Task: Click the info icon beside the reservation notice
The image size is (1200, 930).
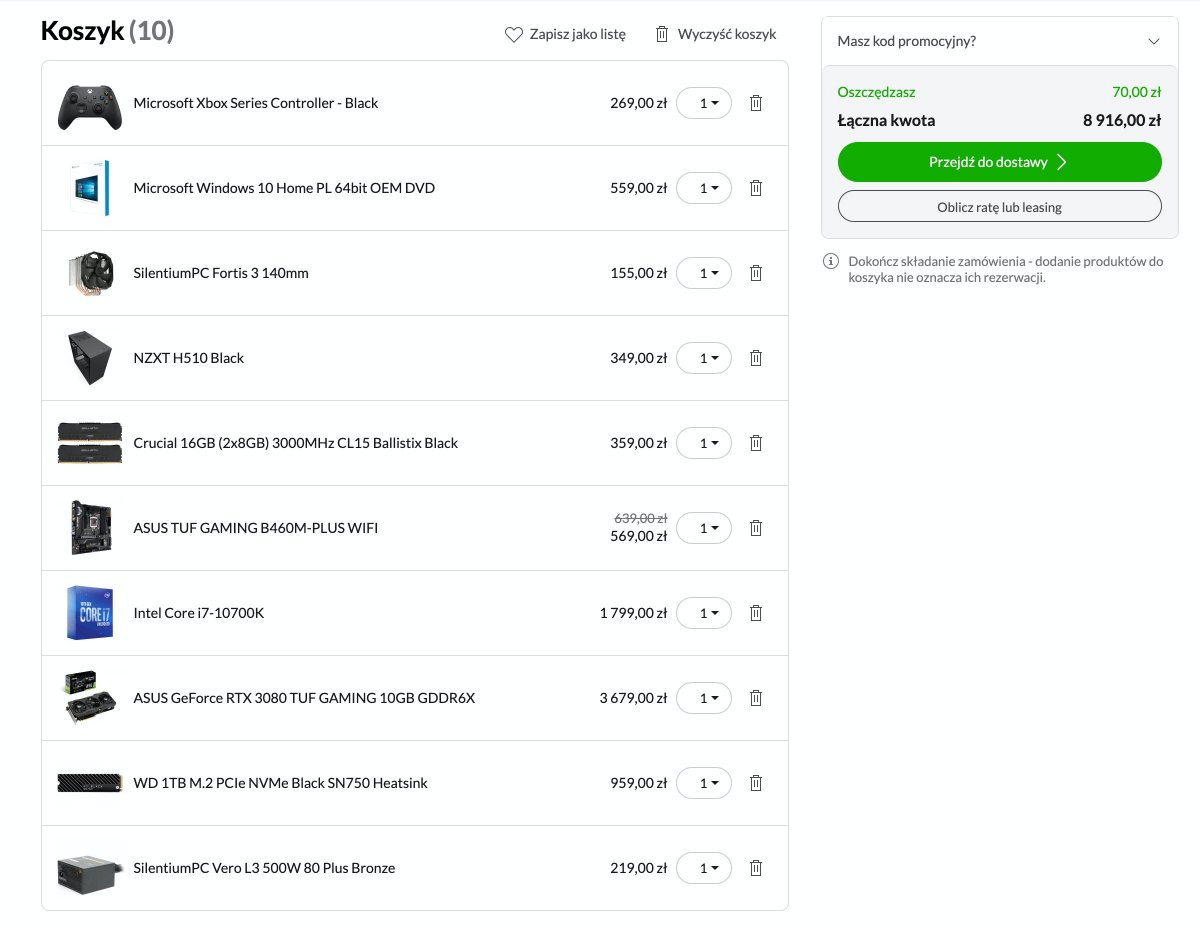Action: pyautogui.click(x=830, y=262)
